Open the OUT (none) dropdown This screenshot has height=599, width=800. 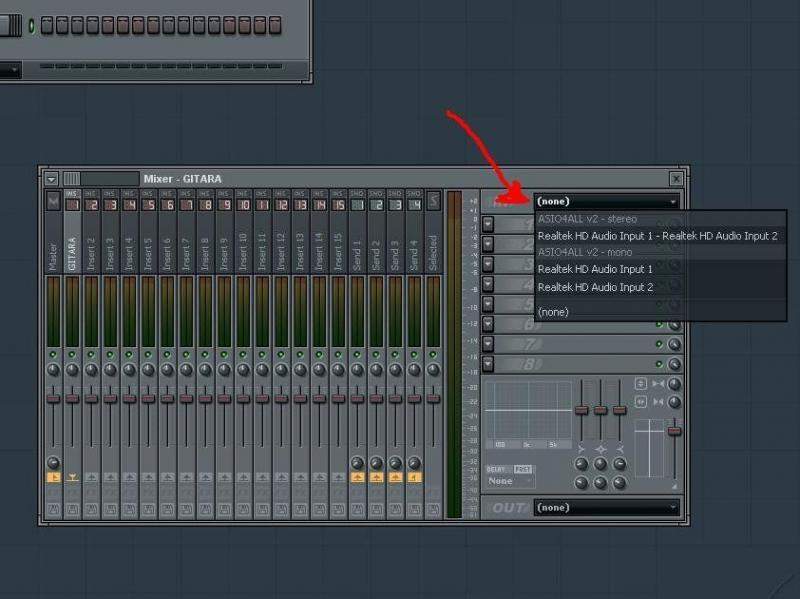(x=606, y=507)
